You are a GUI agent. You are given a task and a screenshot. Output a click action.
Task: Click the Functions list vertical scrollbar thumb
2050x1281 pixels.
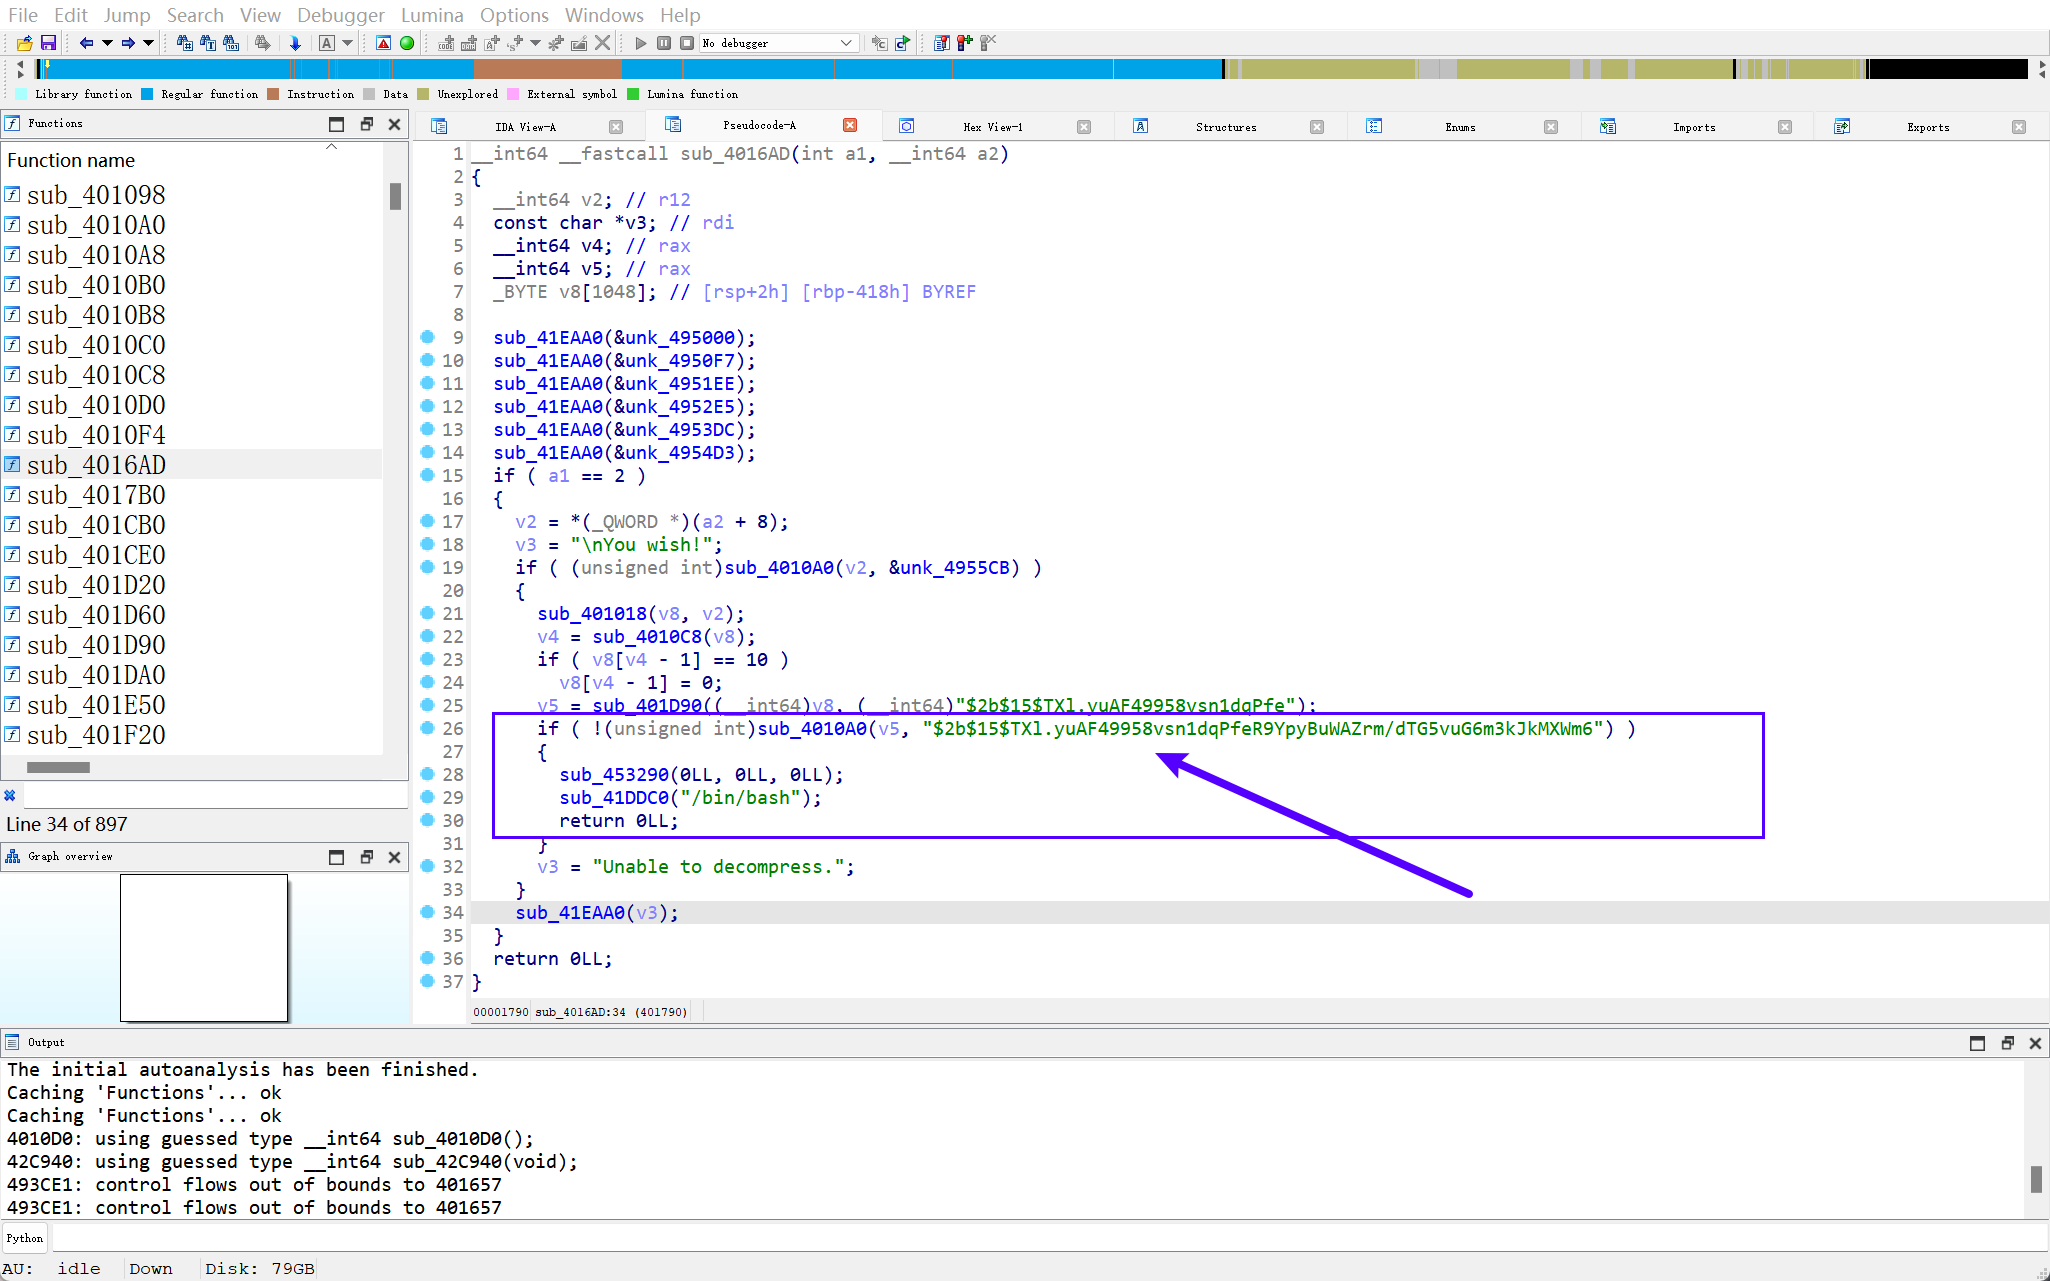pos(396,196)
